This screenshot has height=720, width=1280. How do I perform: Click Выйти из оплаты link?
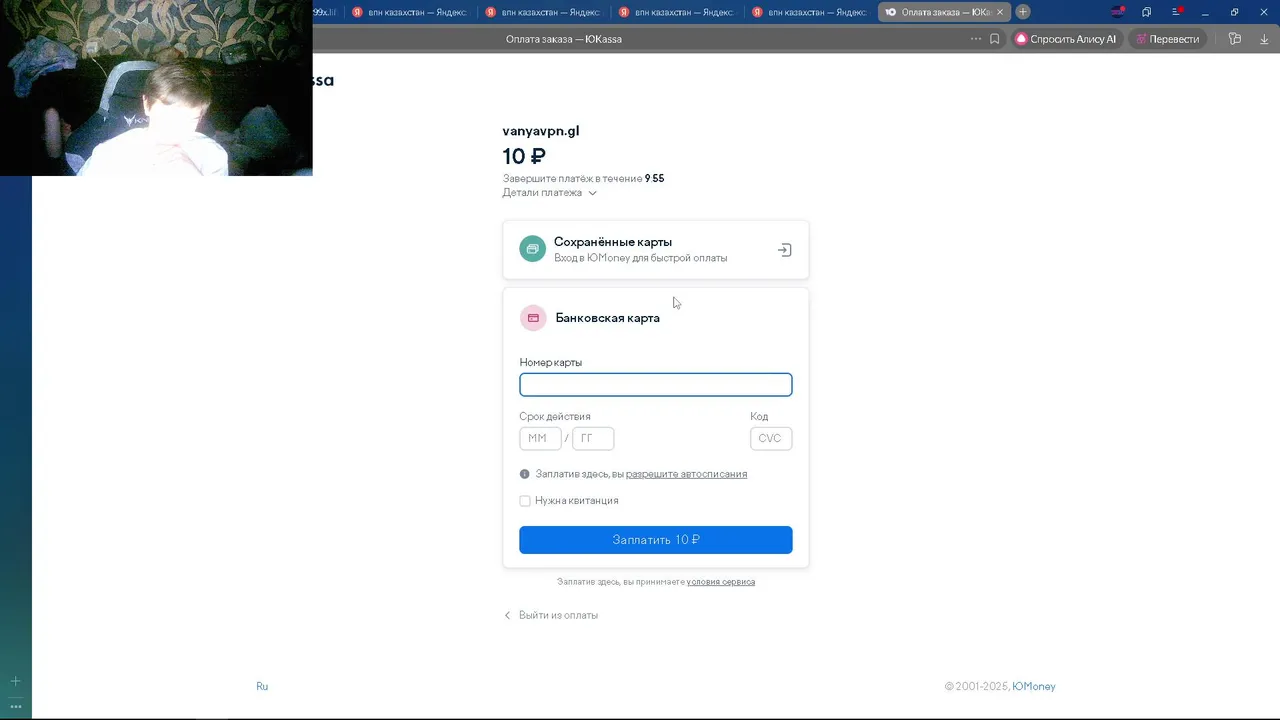[558, 616]
